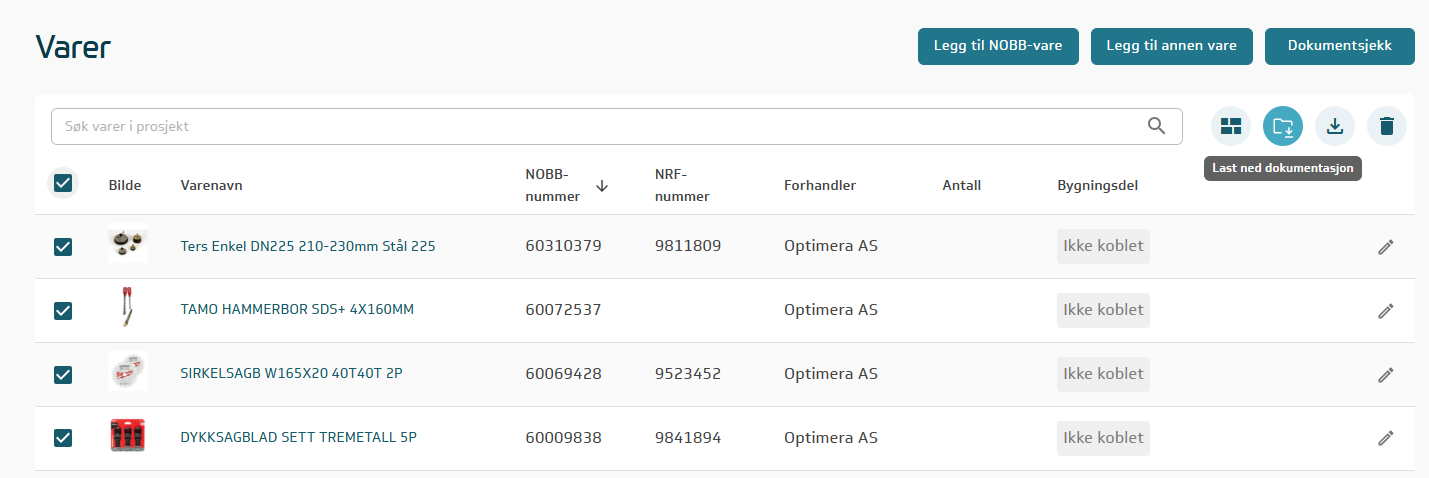Viewport: 1429px width, 478px height.
Task: Edit the Ters Enkel DN225 row pencil
Action: click(x=1385, y=247)
